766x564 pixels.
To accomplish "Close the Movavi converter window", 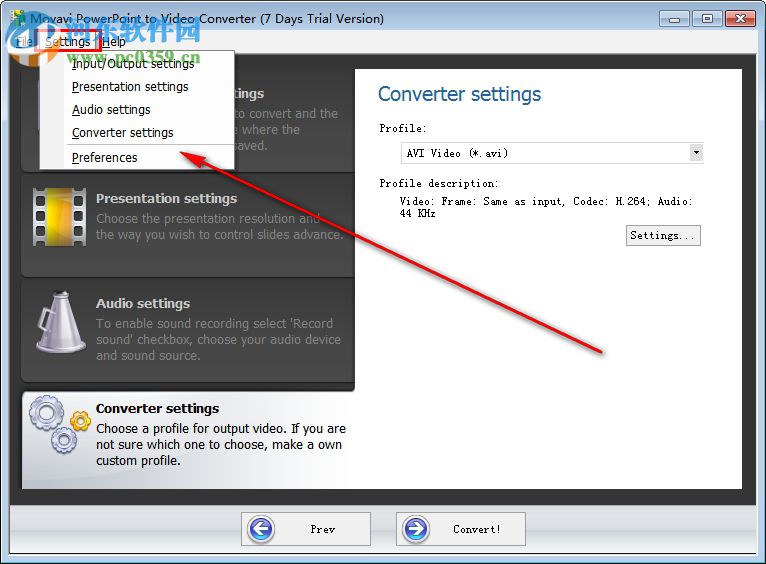I will 740,19.
